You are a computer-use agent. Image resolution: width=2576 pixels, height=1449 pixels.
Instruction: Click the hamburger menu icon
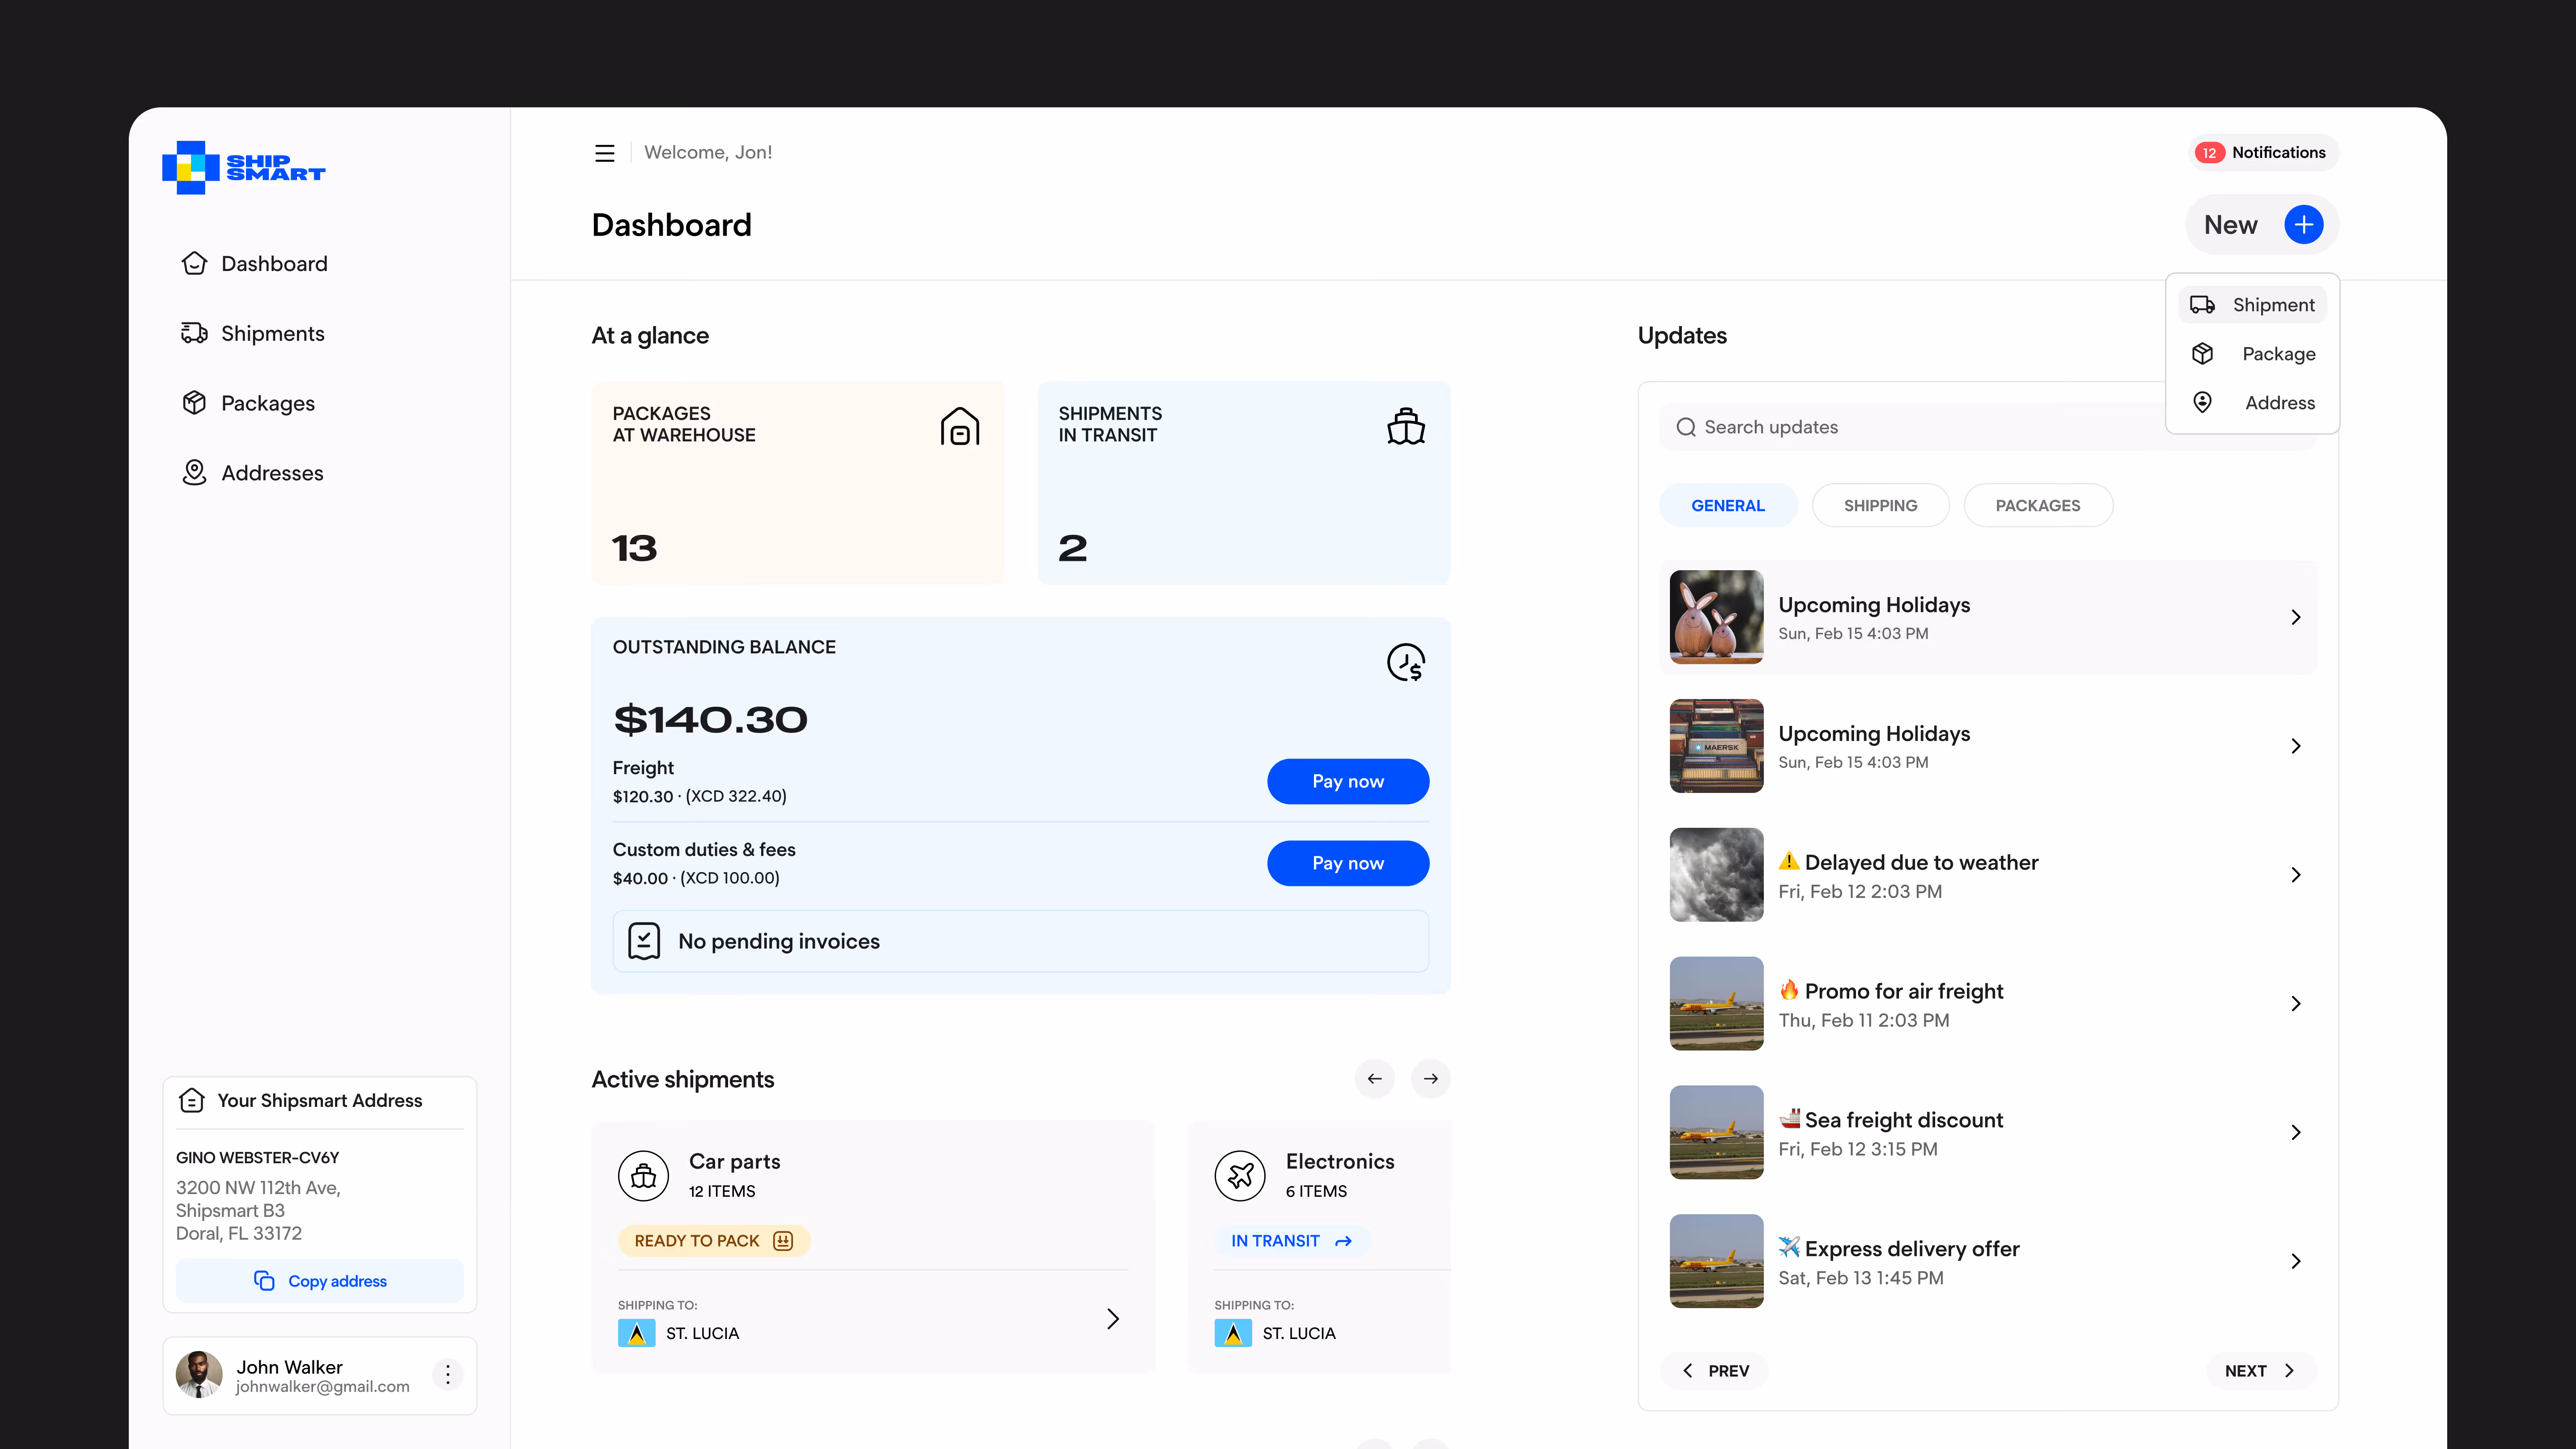(x=604, y=153)
